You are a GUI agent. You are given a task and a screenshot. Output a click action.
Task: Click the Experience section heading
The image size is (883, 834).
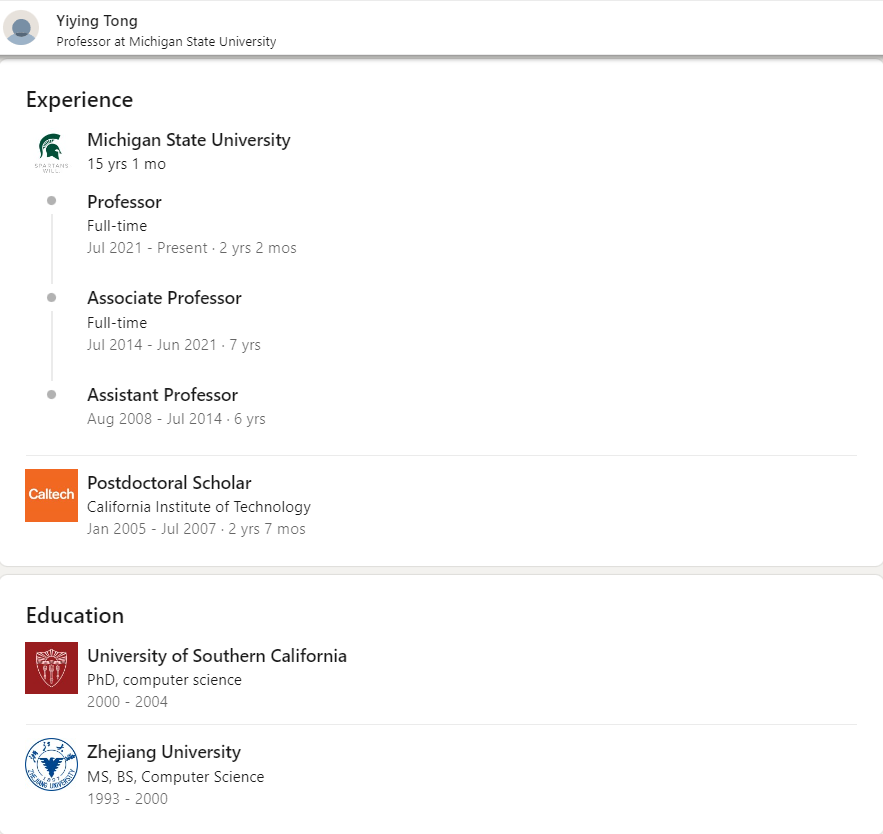[x=79, y=100]
